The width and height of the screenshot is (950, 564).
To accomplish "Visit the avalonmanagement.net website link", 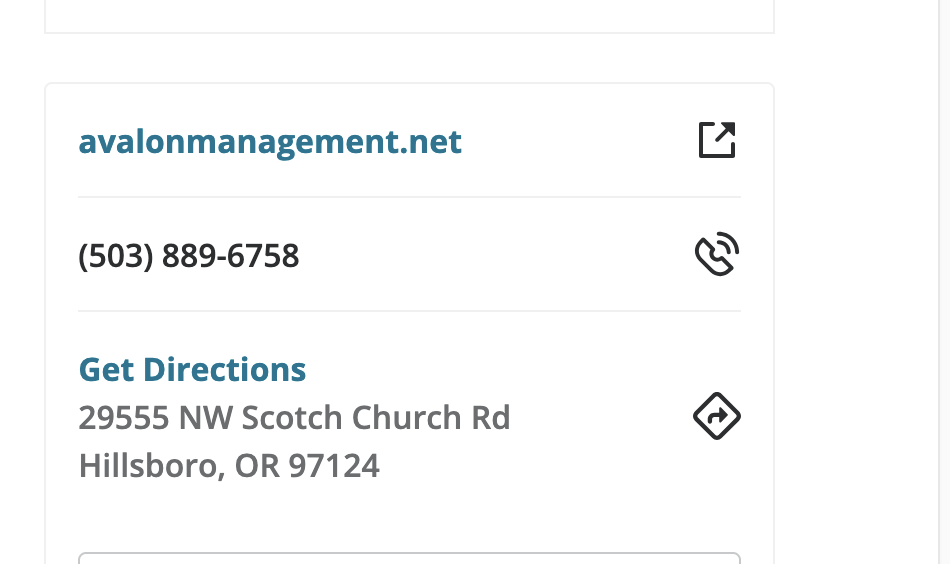I will [x=270, y=142].
